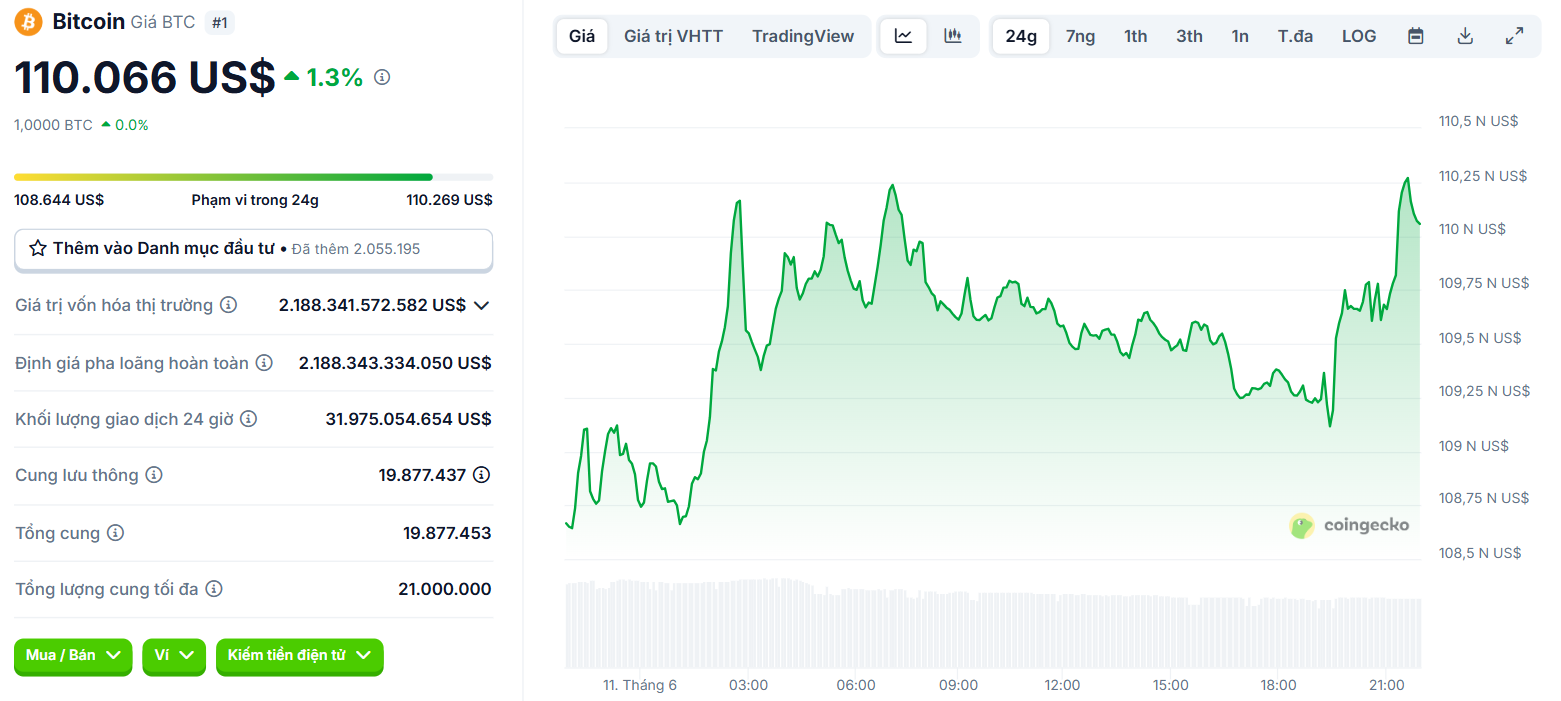Switch to the candlestick chart icon
Viewport: 1561px width, 701px height.
[x=953, y=36]
